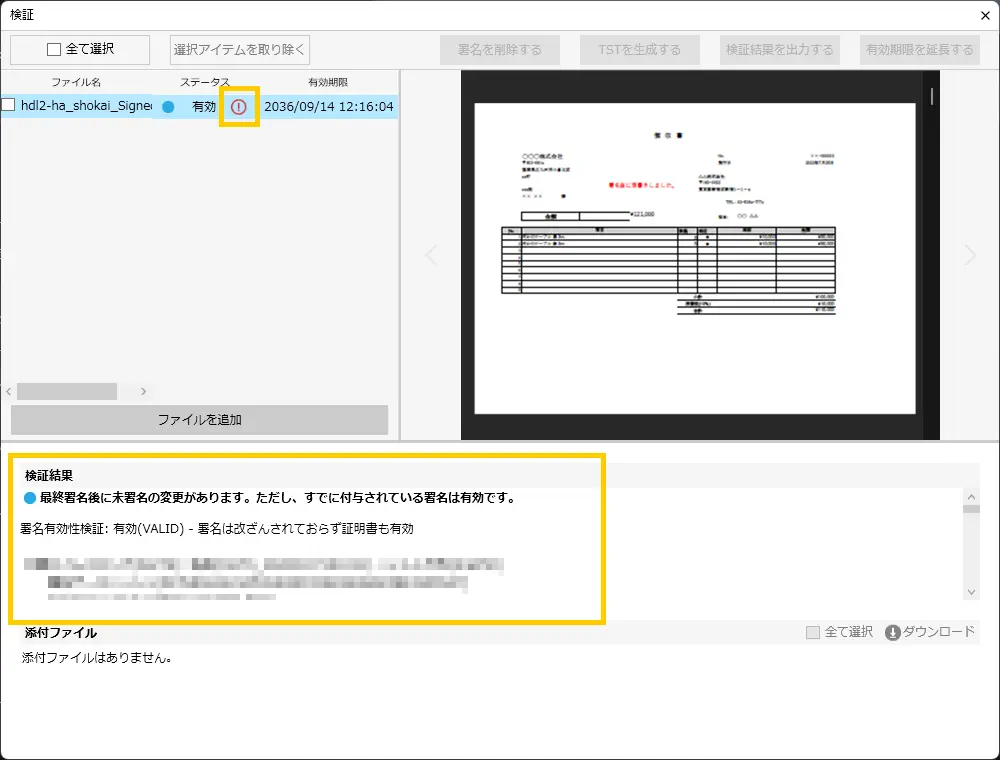Click the PDF document preview page
This screenshot has height=760, width=1000.
click(x=694, y=258)
